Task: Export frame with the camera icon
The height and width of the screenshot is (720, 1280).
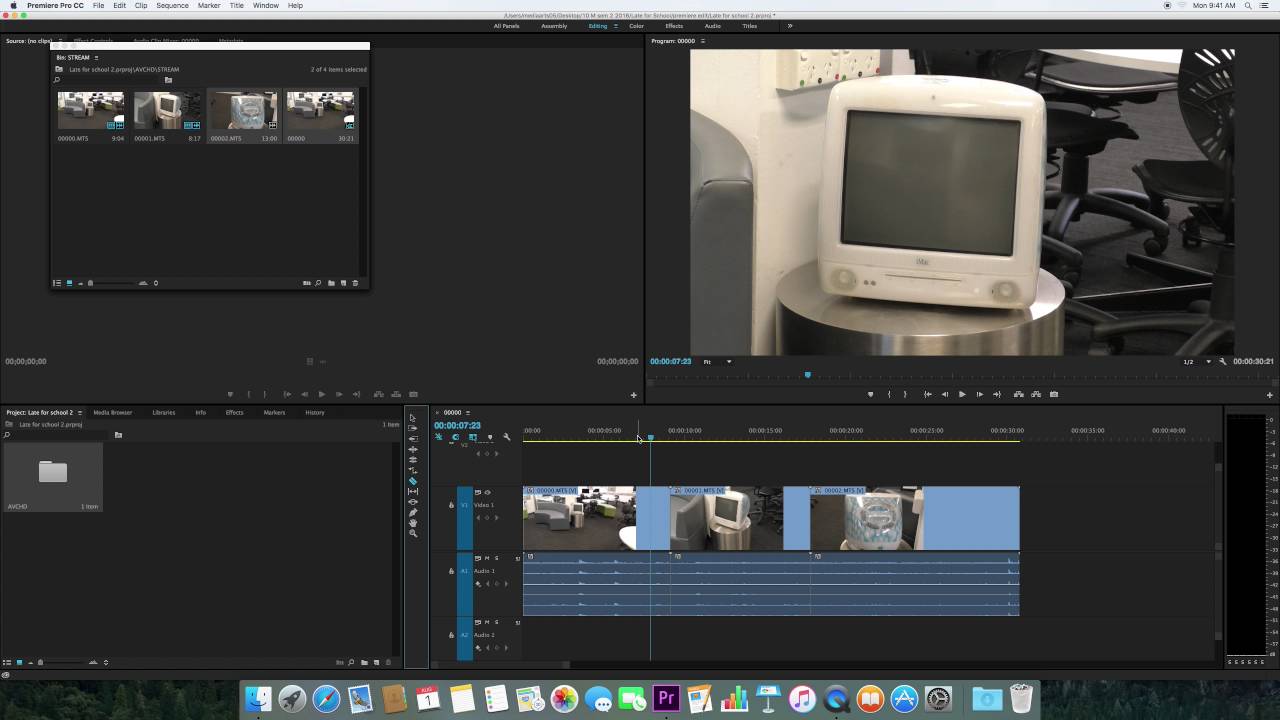Action: [1054, 394]
